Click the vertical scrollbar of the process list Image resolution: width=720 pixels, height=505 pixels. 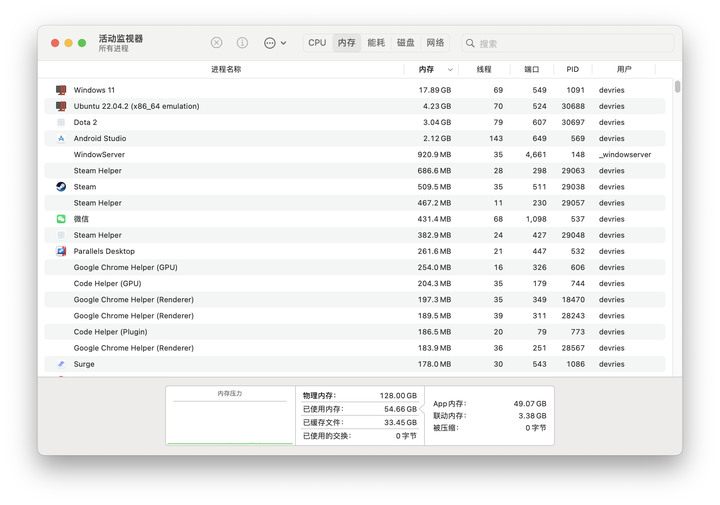tap(677, 87)
